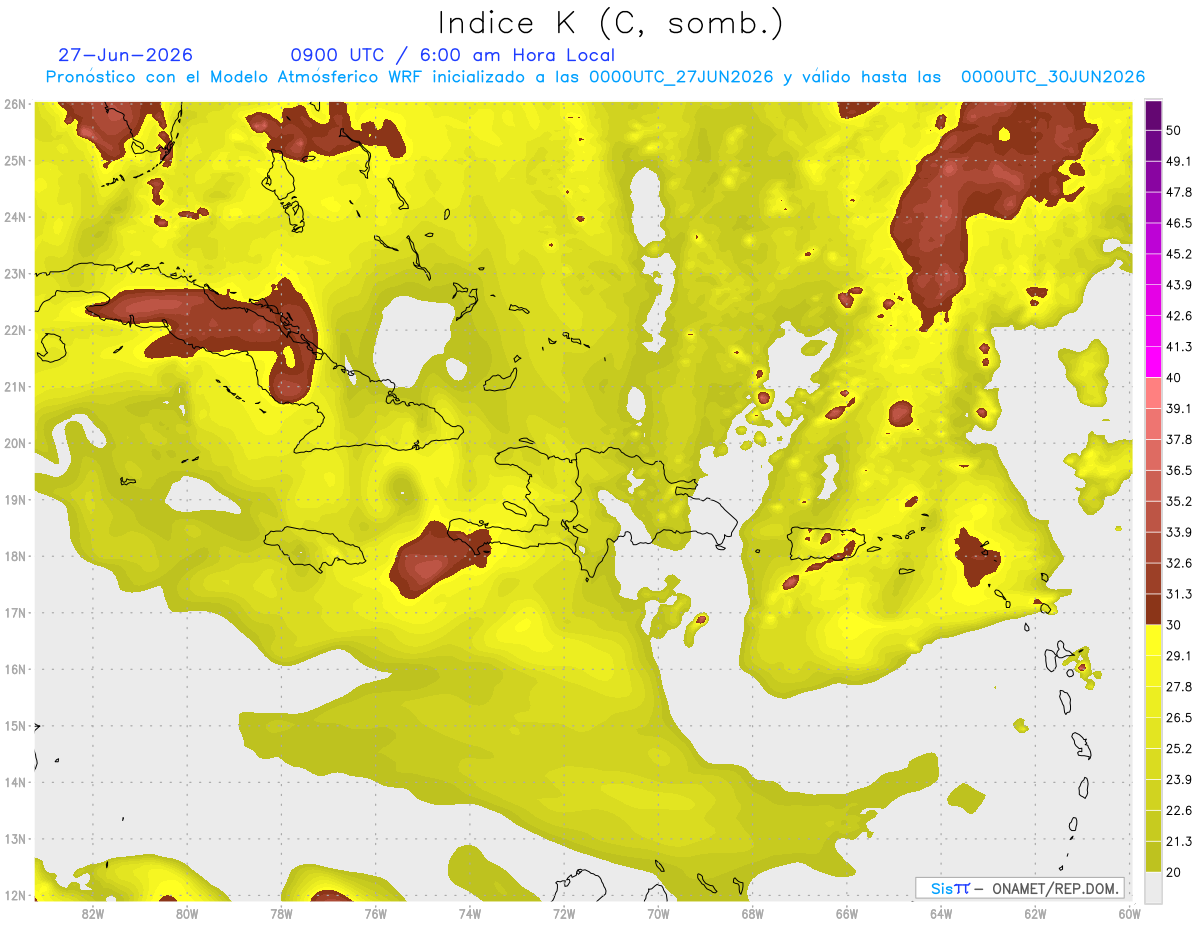Click the "25.2" colorbar label
Viewport: 1200px width, 927px height.
click(x=1179, y=748)
